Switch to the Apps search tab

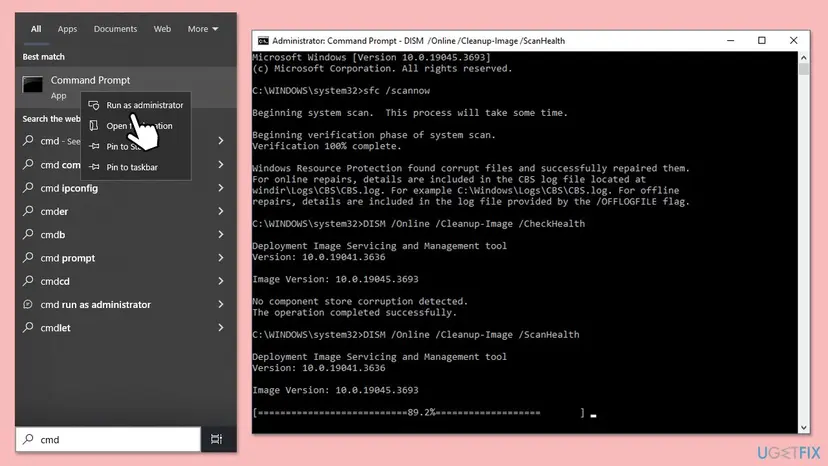click(67, 29)
